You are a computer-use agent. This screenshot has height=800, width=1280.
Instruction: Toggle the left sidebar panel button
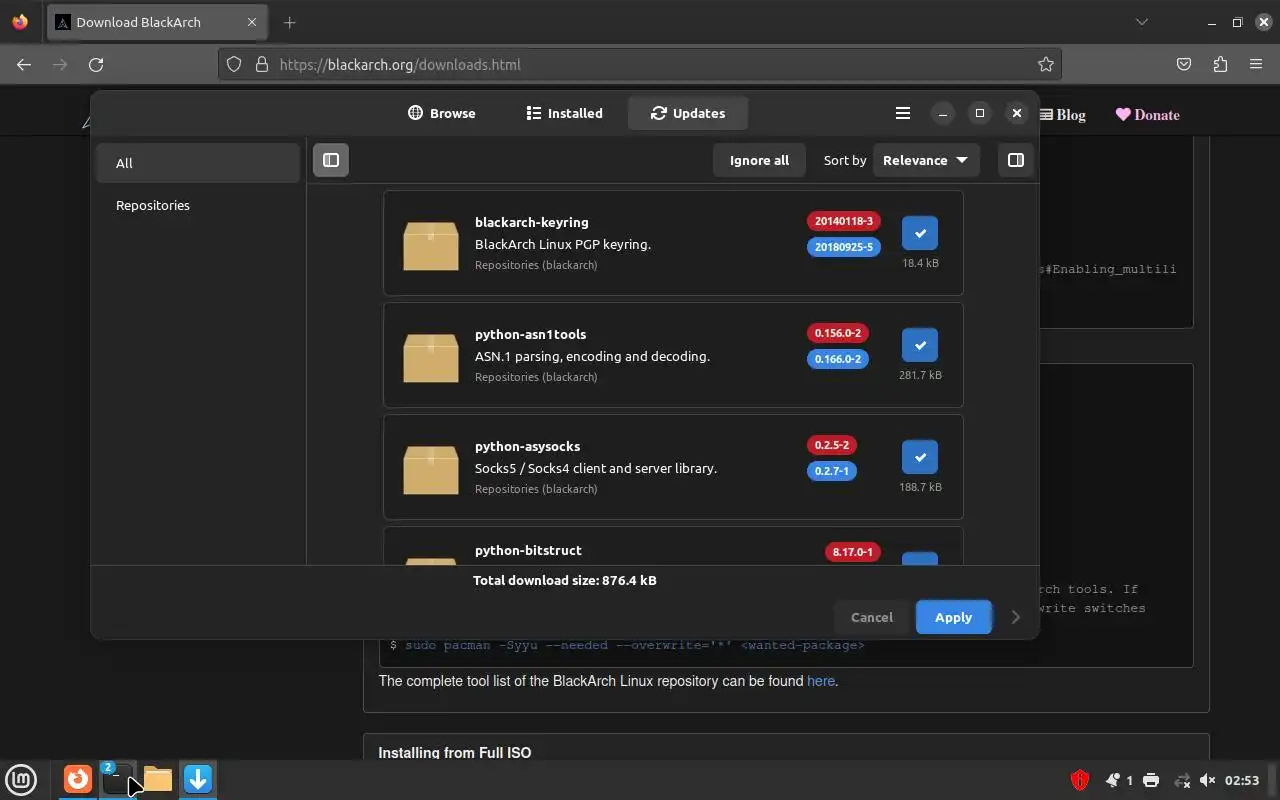(331, 160)
